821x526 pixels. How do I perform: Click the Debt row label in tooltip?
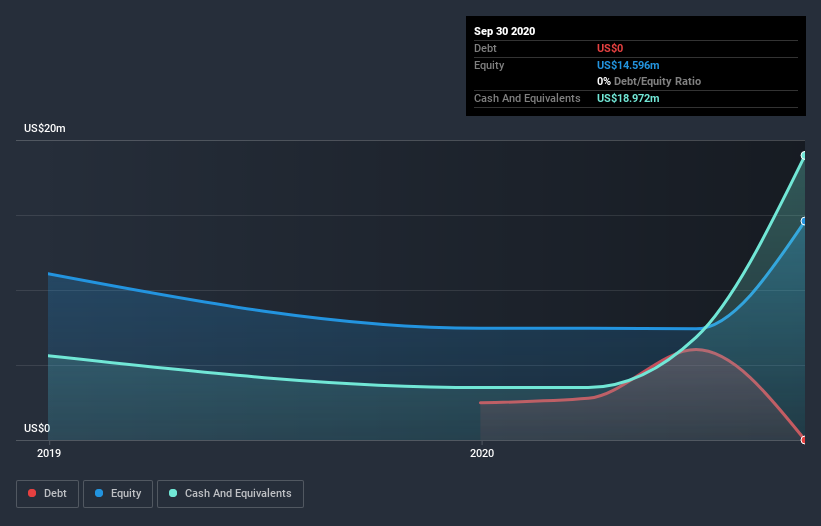(485, 48)
